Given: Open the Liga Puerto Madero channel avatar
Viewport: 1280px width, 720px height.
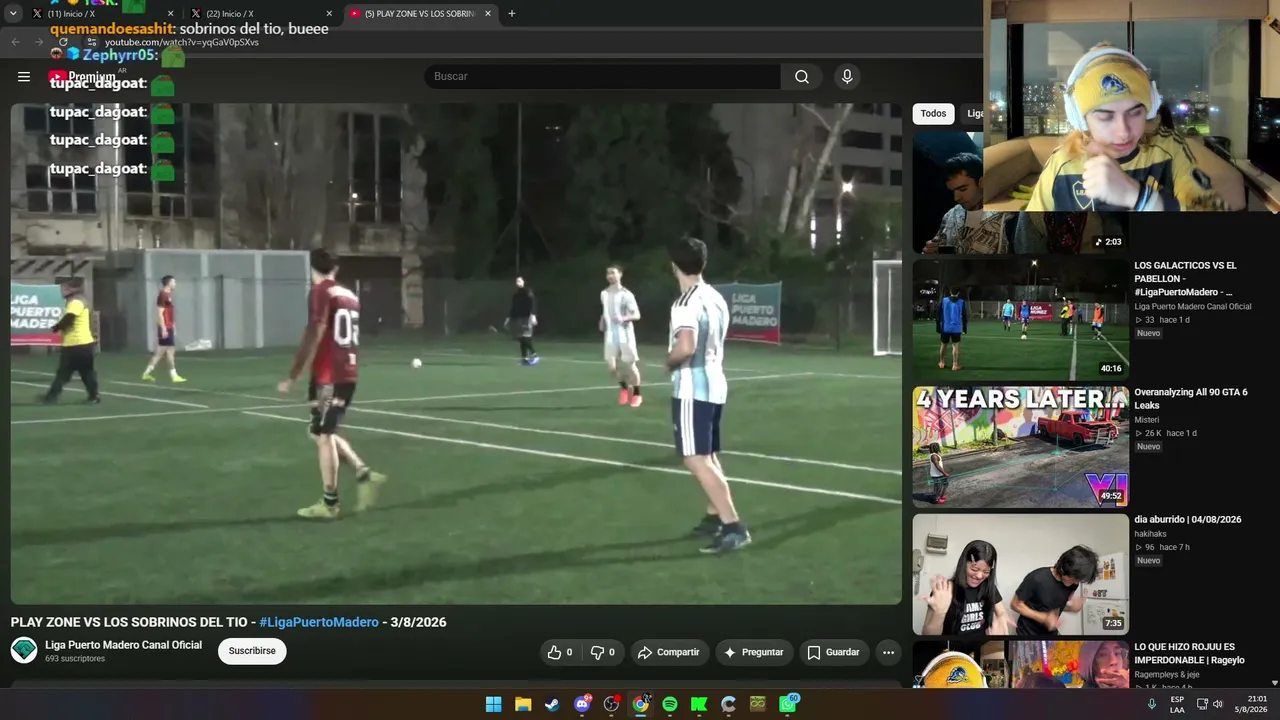Looking at the screenshot, I should click(24, 650).
